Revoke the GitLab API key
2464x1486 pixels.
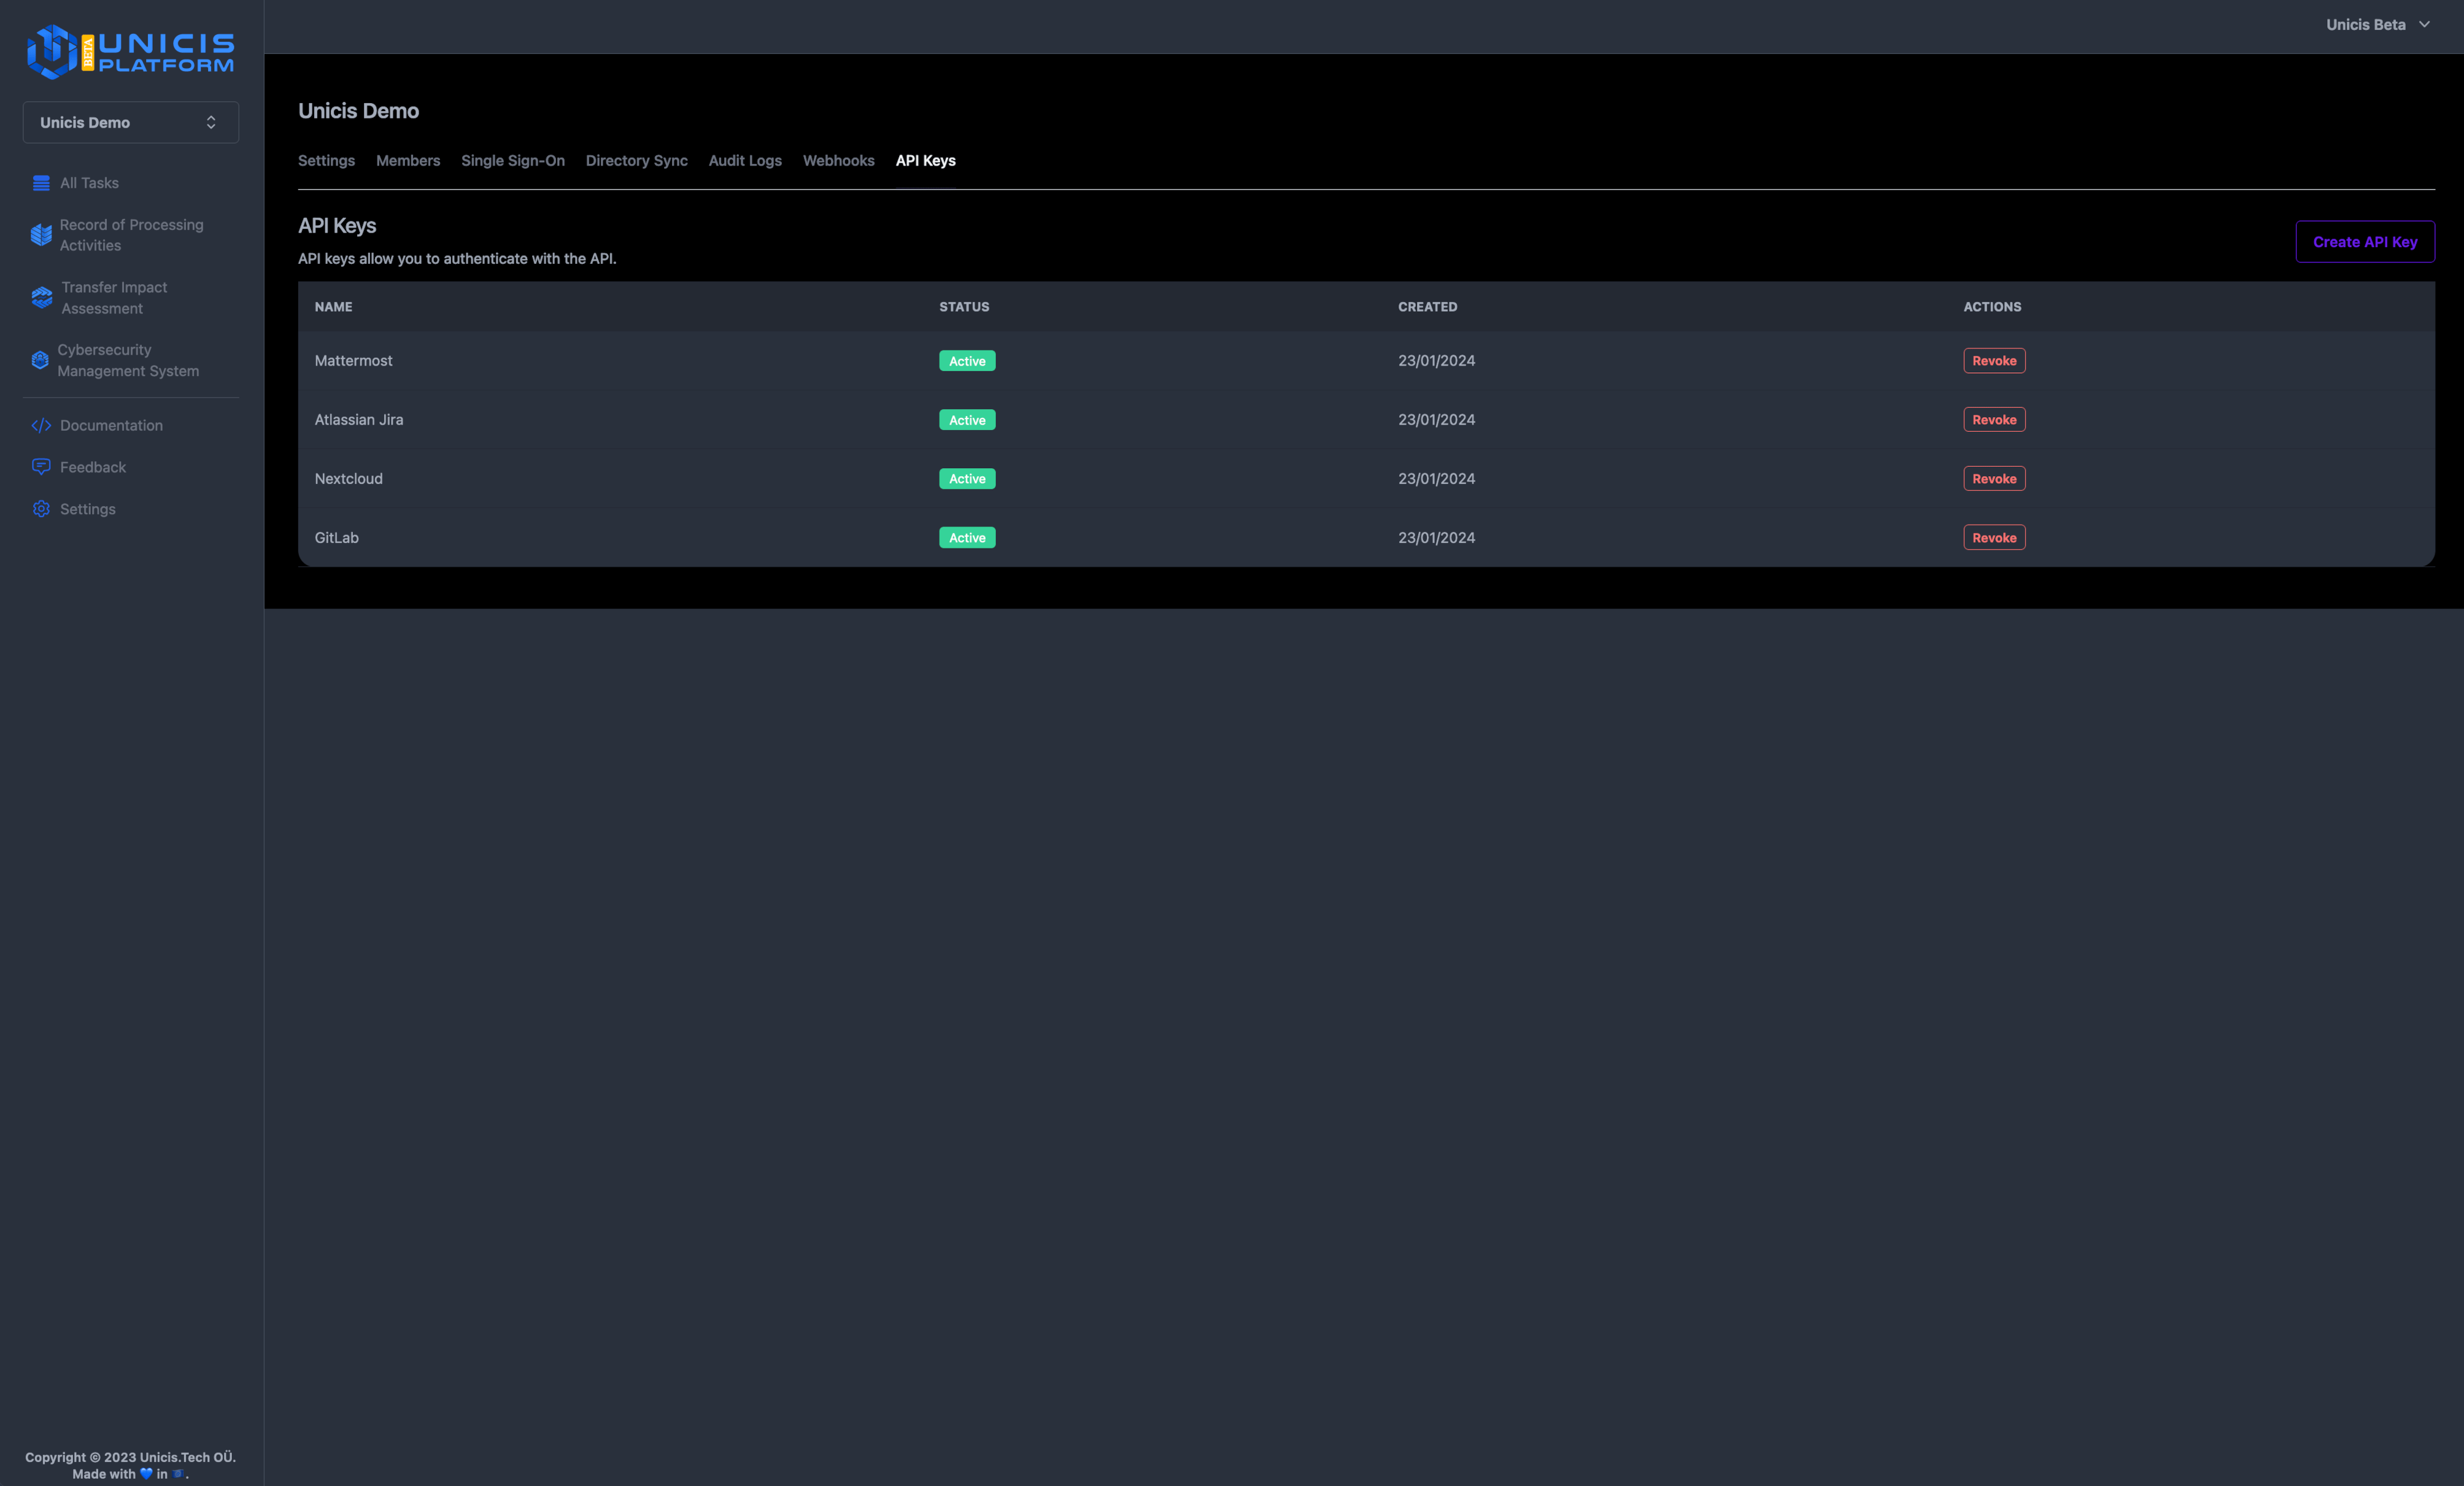pyautogui.click(x=1994, y=537)
